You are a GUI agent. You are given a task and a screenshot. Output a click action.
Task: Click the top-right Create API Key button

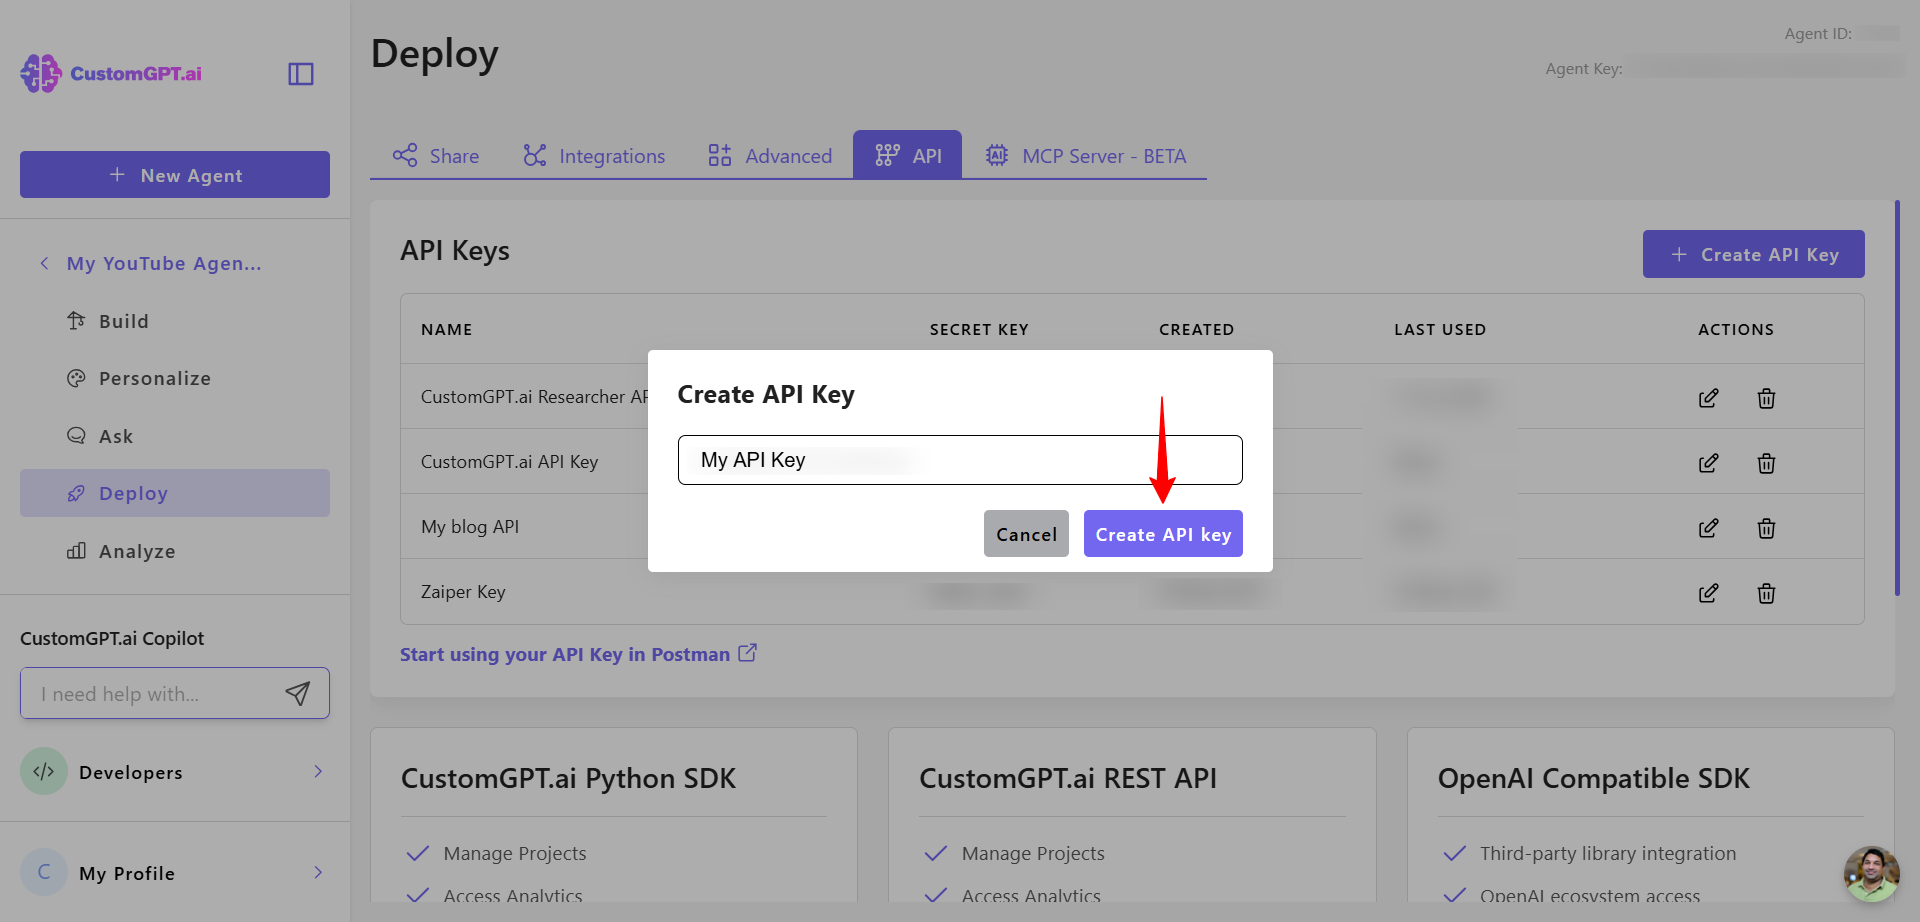pos(1754,254)
